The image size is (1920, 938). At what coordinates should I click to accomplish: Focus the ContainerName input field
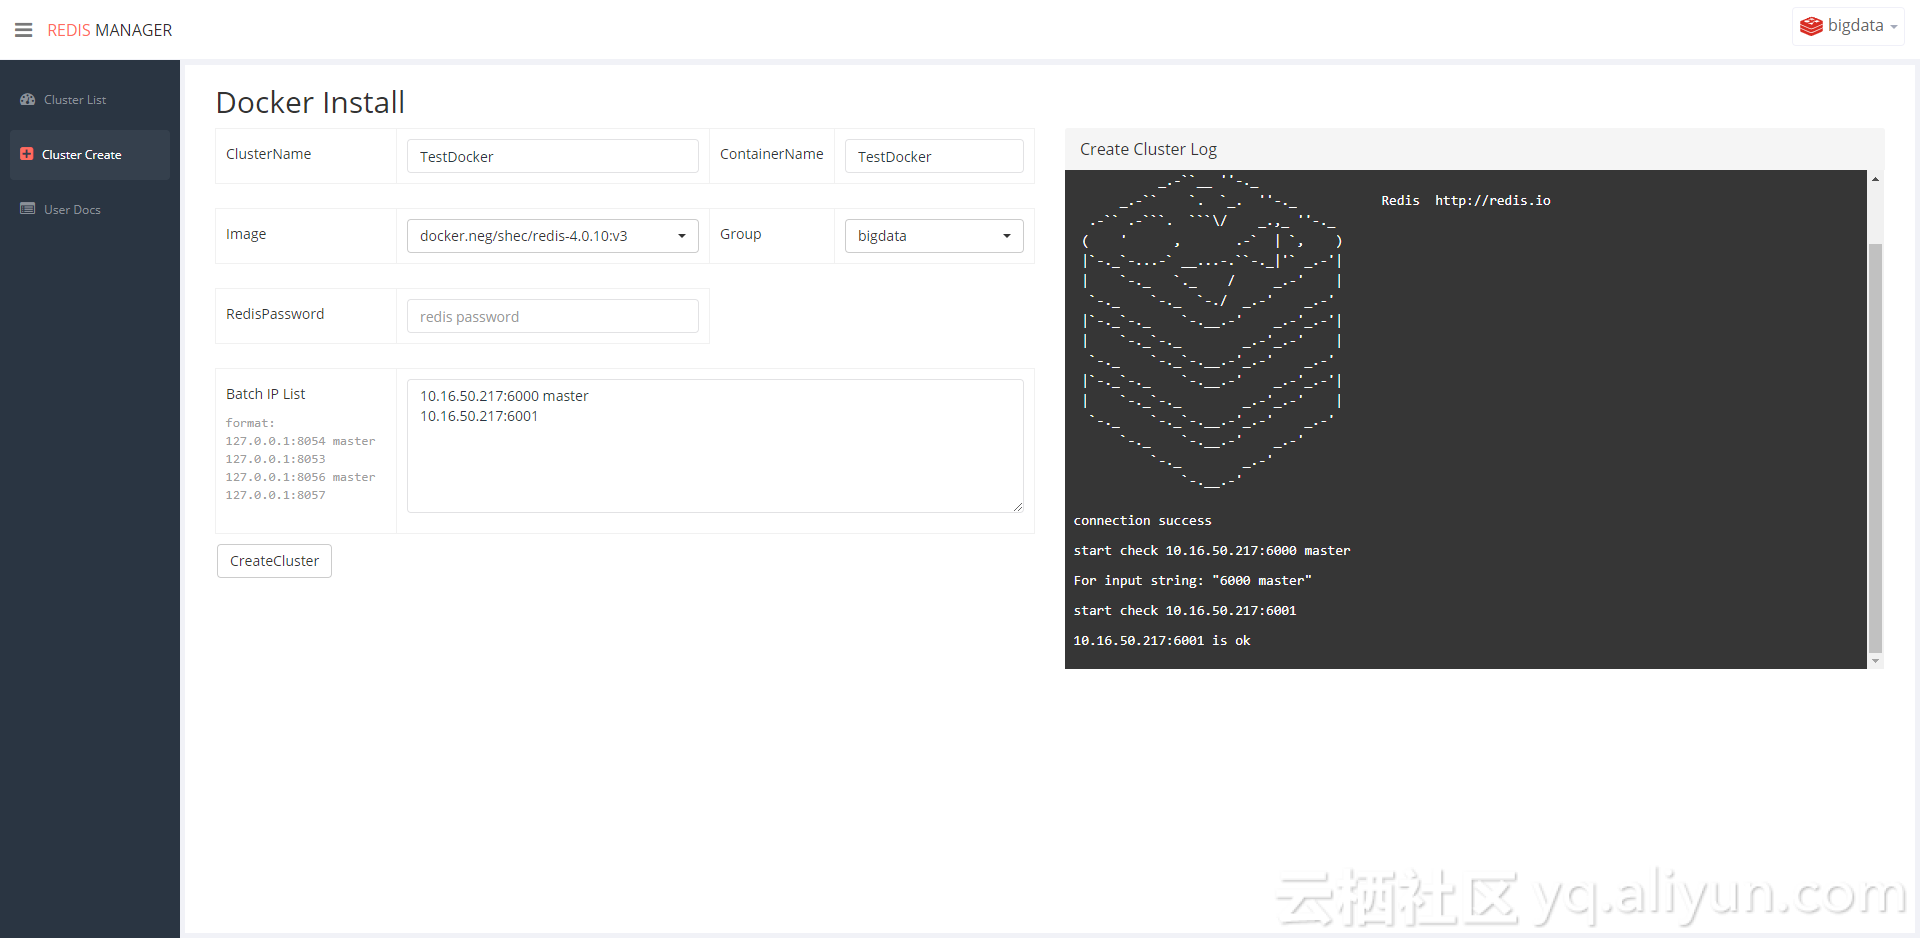(934, 156)
